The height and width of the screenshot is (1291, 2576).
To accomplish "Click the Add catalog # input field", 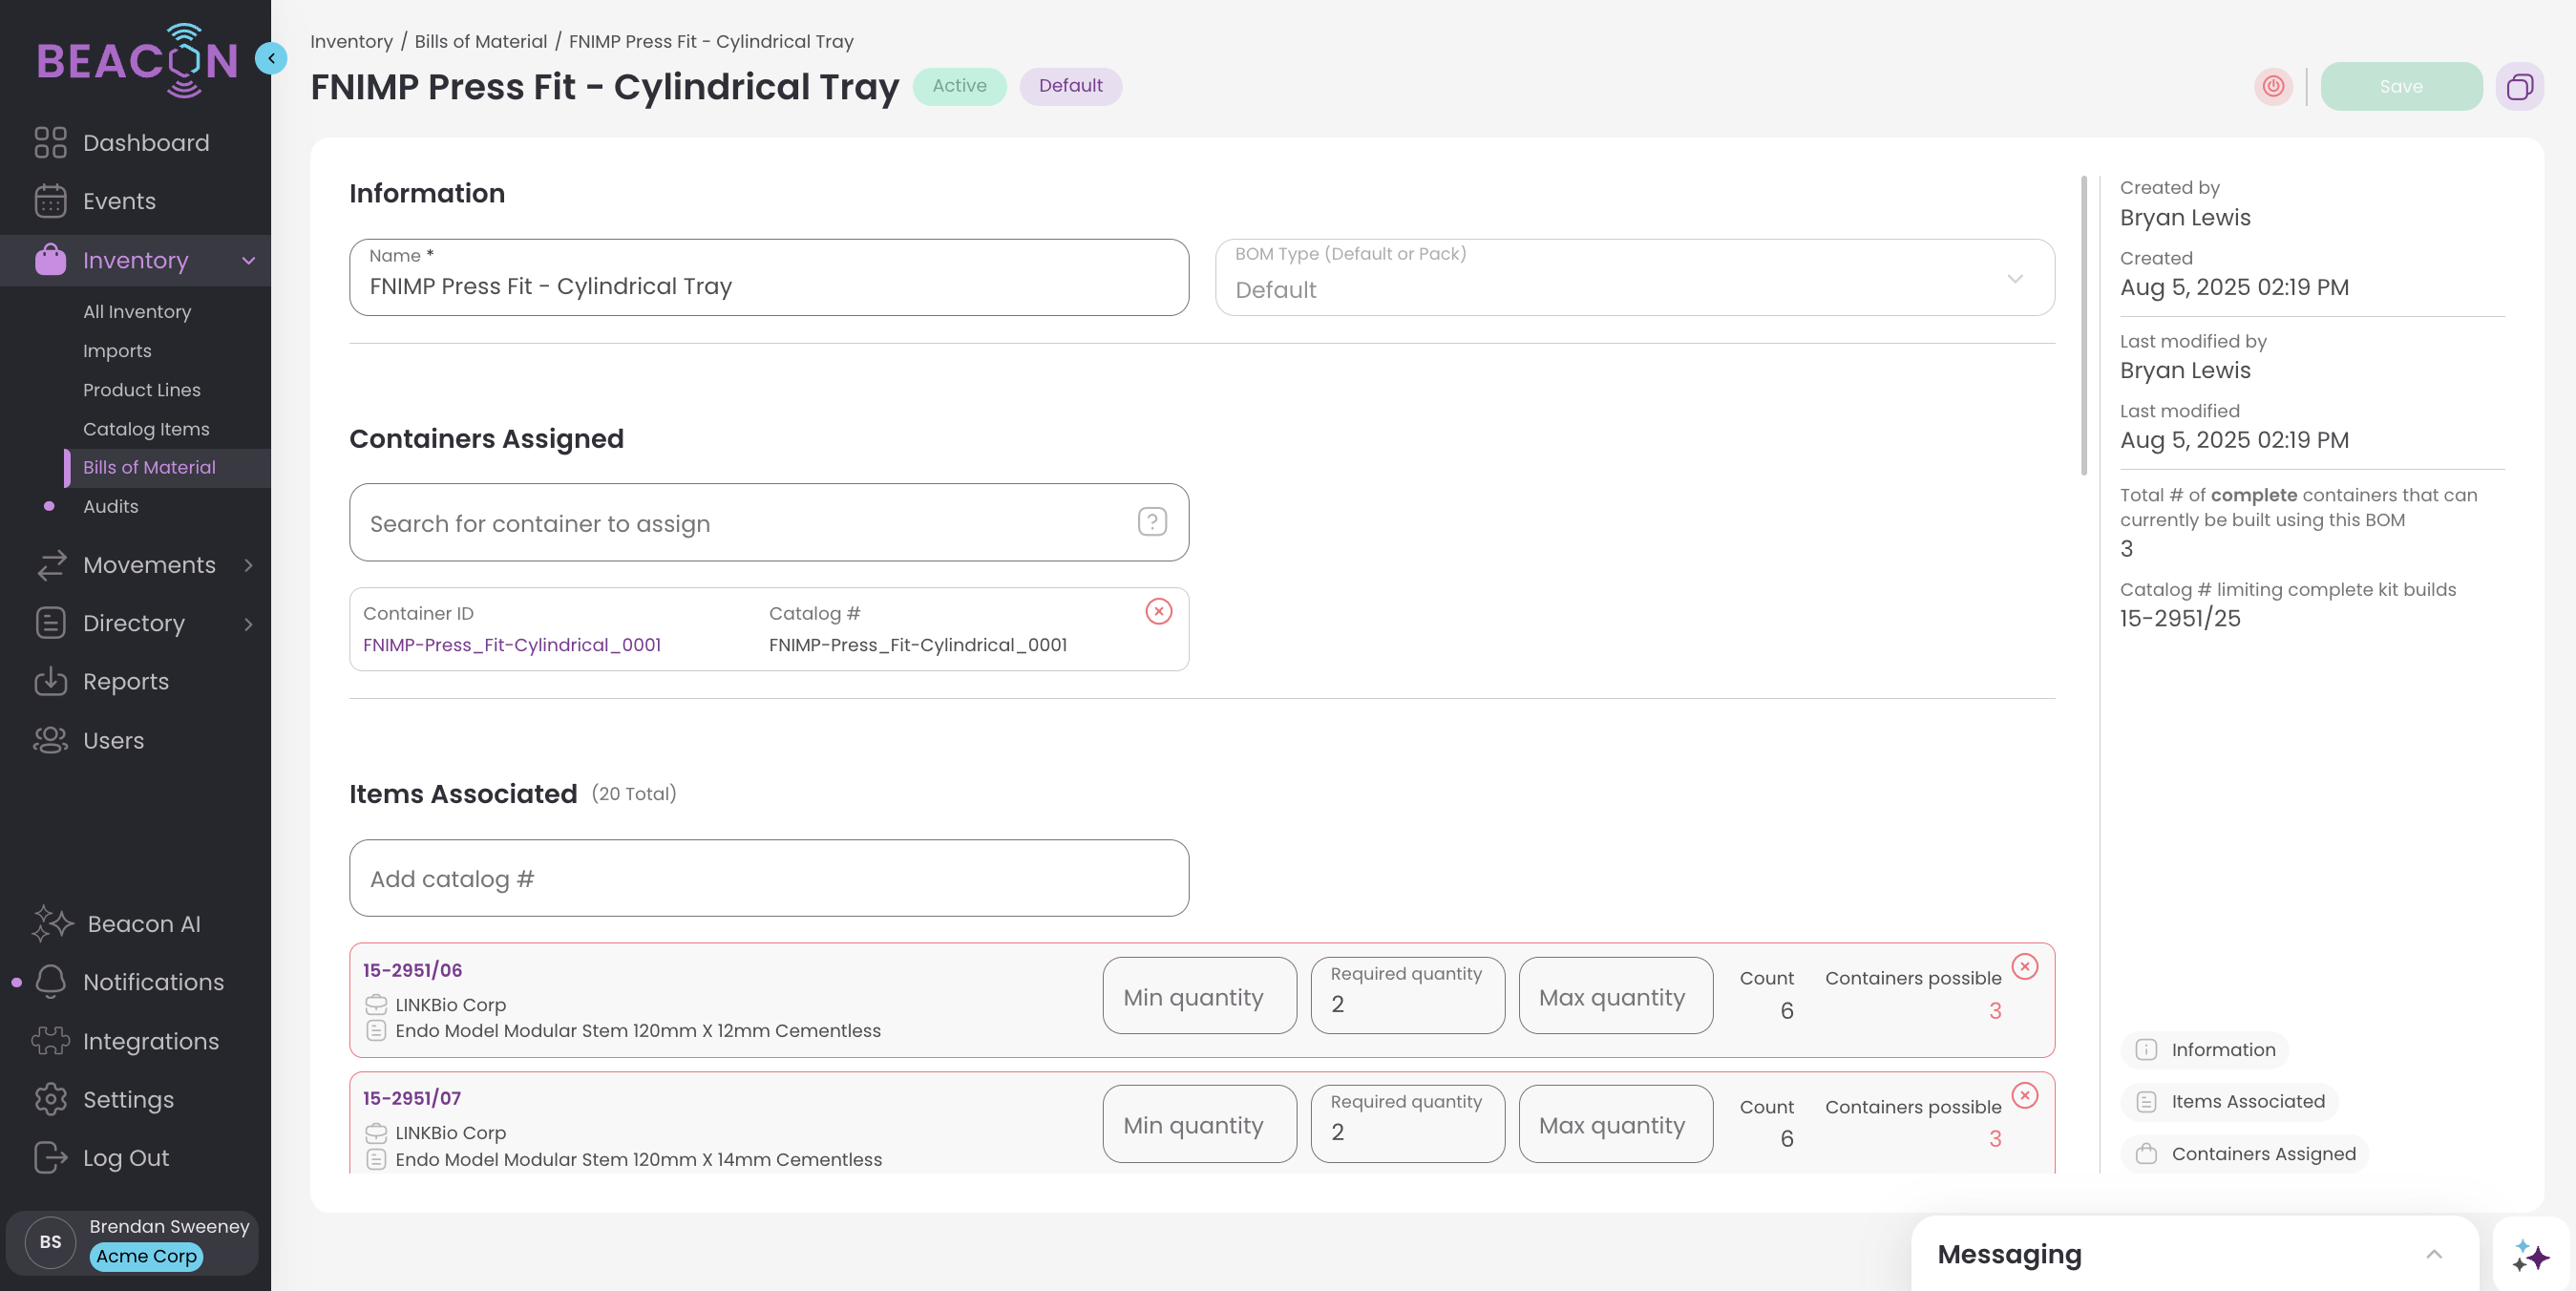I will click(x=768, y=878).
